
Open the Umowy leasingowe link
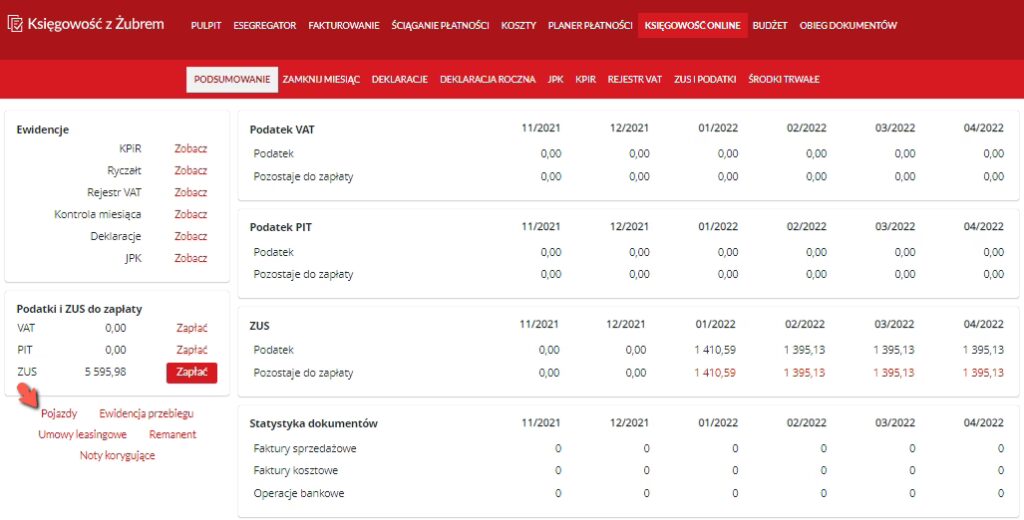pos(82,435)
